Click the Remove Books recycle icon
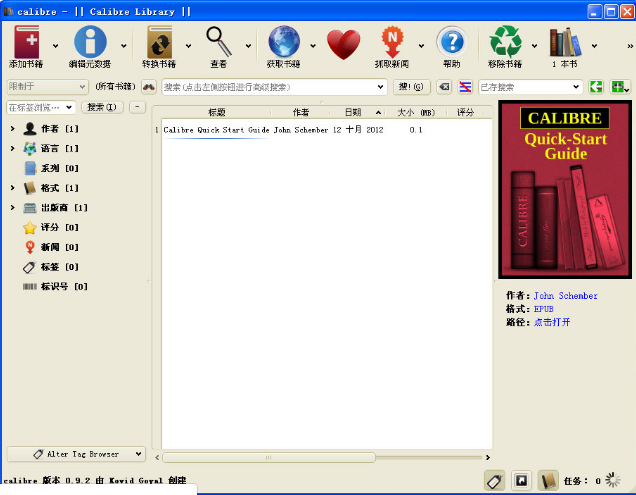 [x=505, y=42]
